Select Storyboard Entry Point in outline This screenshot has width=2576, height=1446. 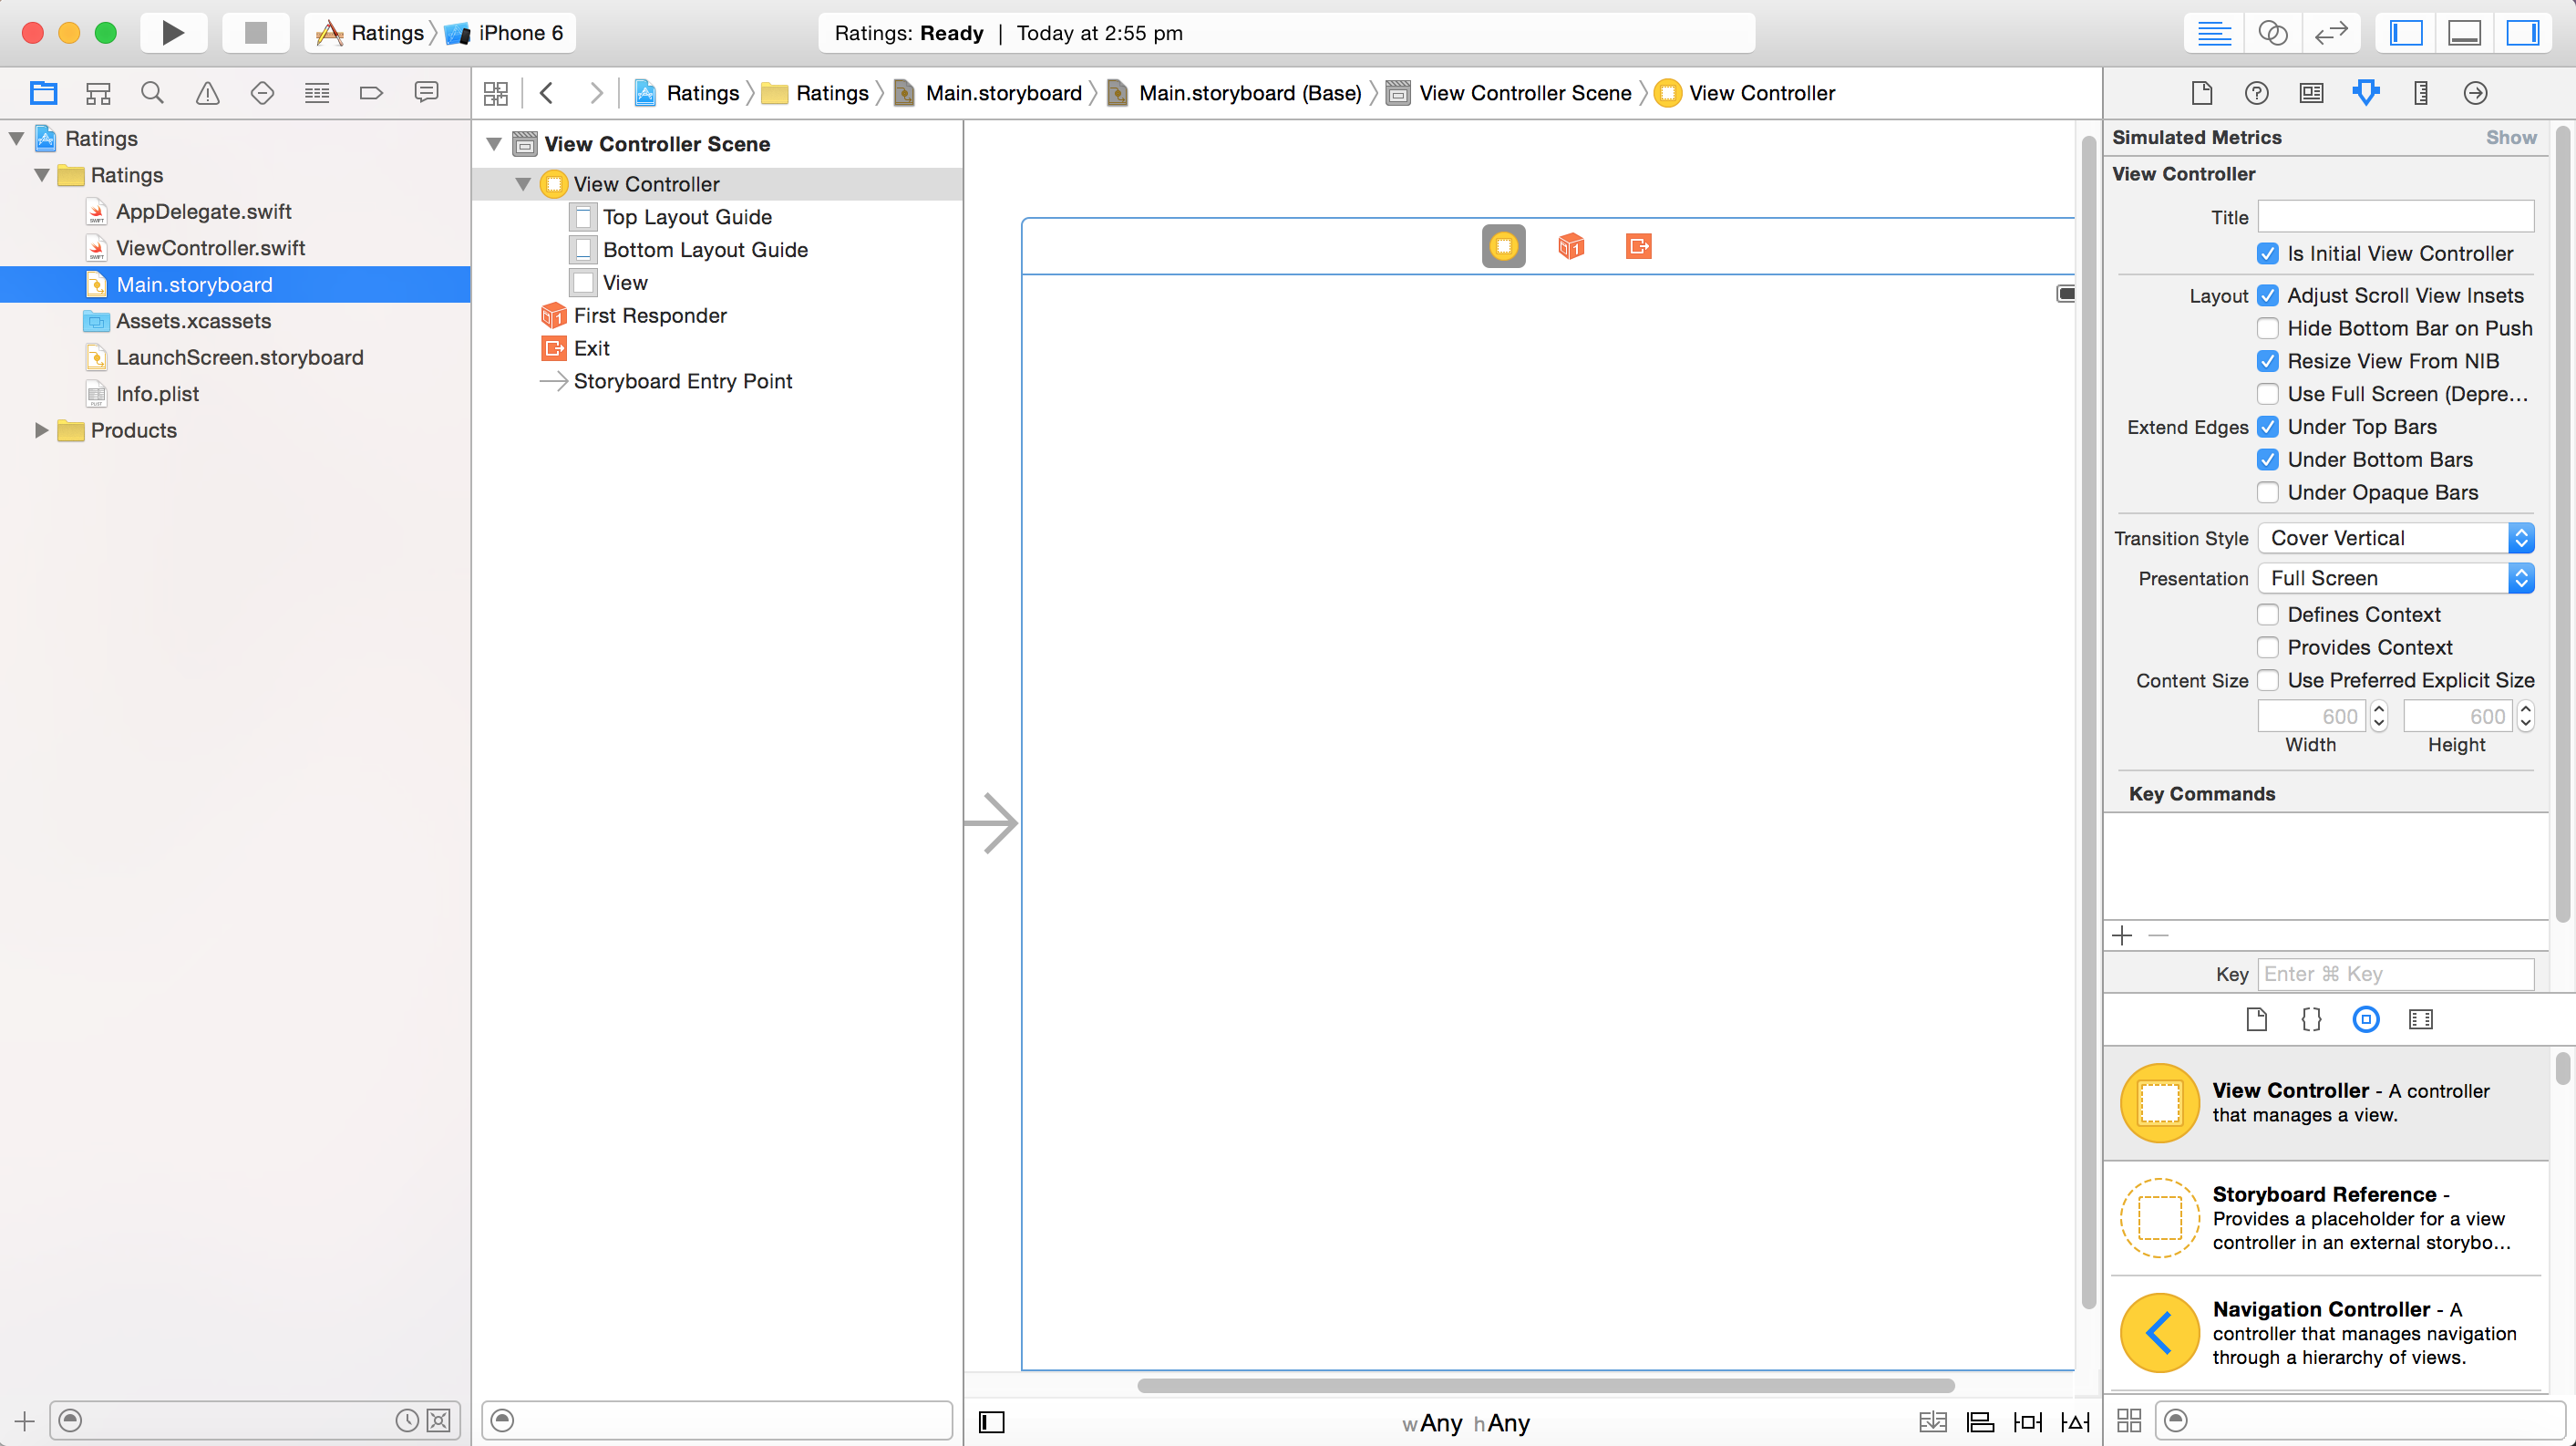pyautogui.click(x=683, y=381)
